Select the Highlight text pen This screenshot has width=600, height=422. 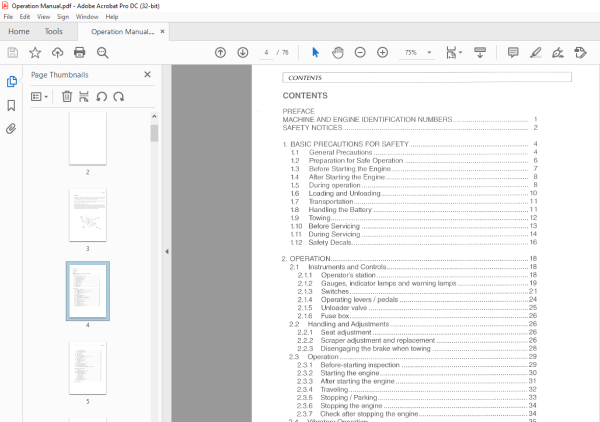pos(535,52)
